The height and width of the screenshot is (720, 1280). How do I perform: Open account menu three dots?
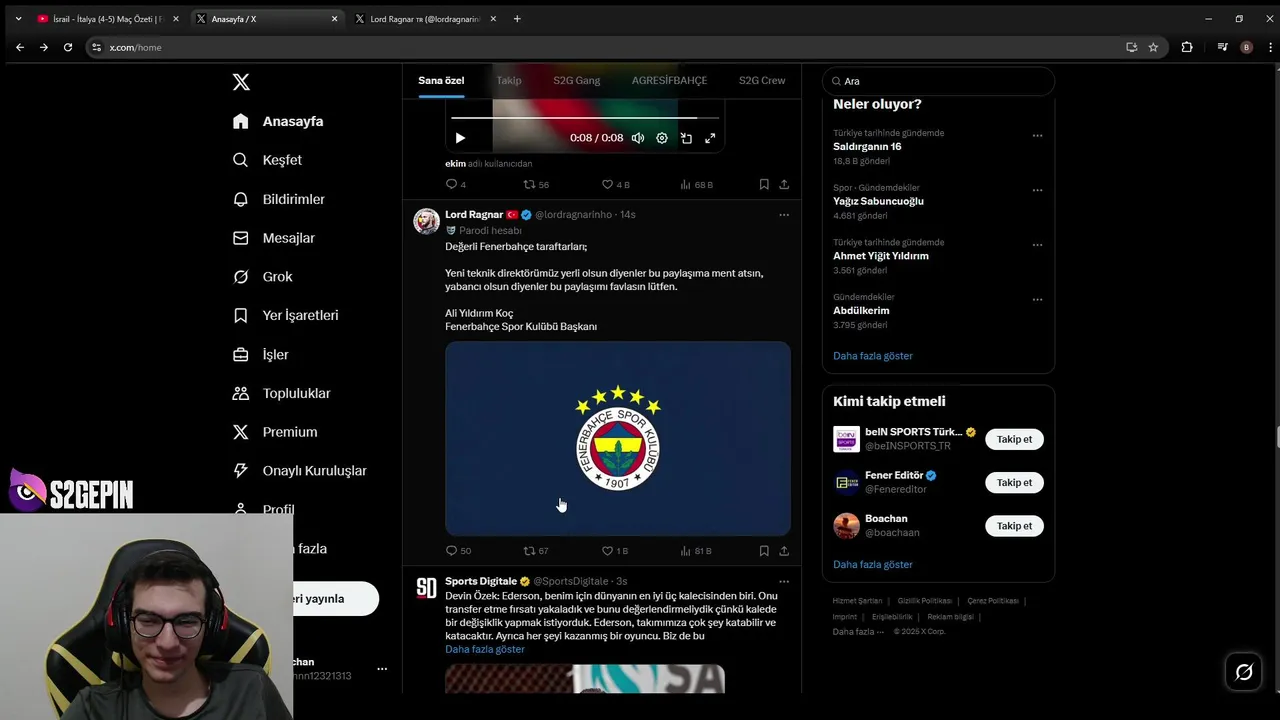coord(382,669)
